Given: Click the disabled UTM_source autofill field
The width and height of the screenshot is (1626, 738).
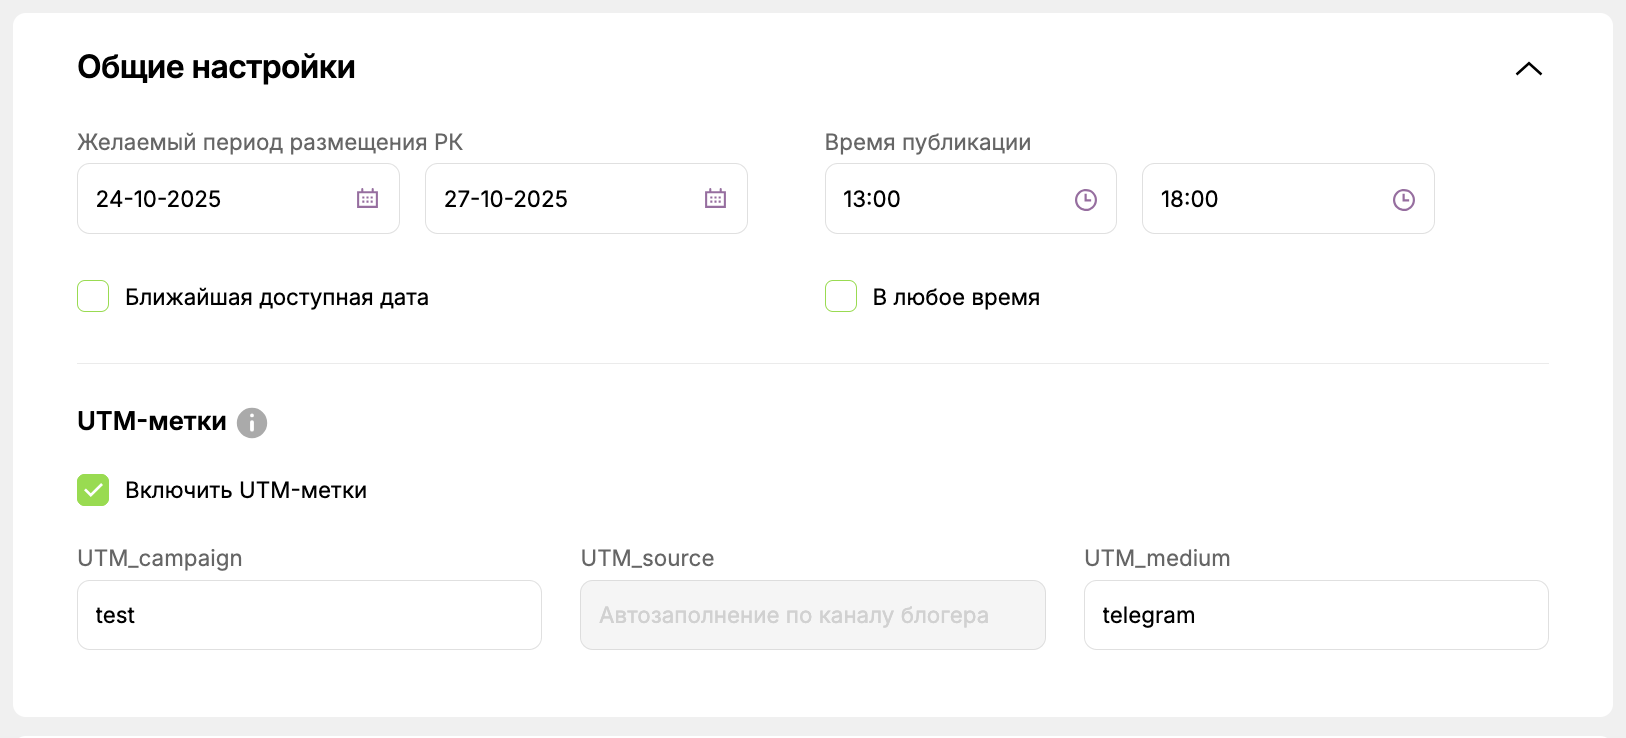Looking at the screenshot, I should tap(812, 615).
